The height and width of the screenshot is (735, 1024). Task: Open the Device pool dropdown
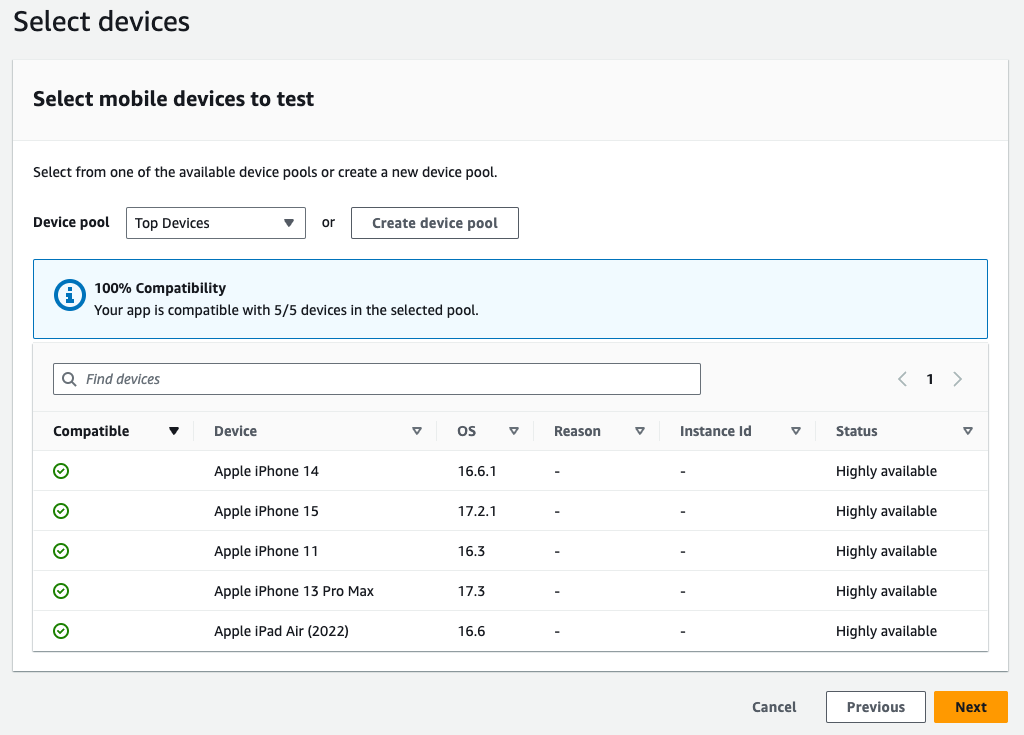(215, 223)
